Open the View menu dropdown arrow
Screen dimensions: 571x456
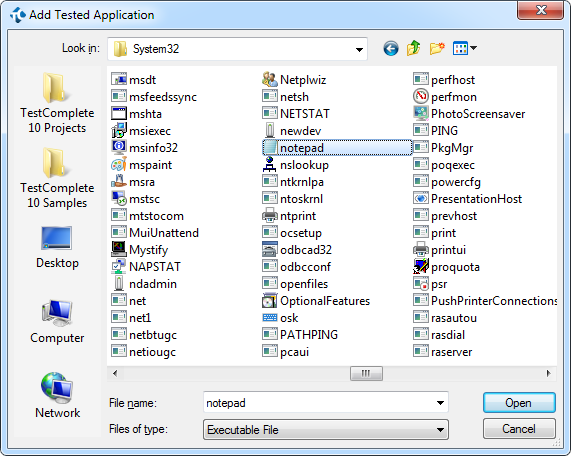click(x=473, y=48)
